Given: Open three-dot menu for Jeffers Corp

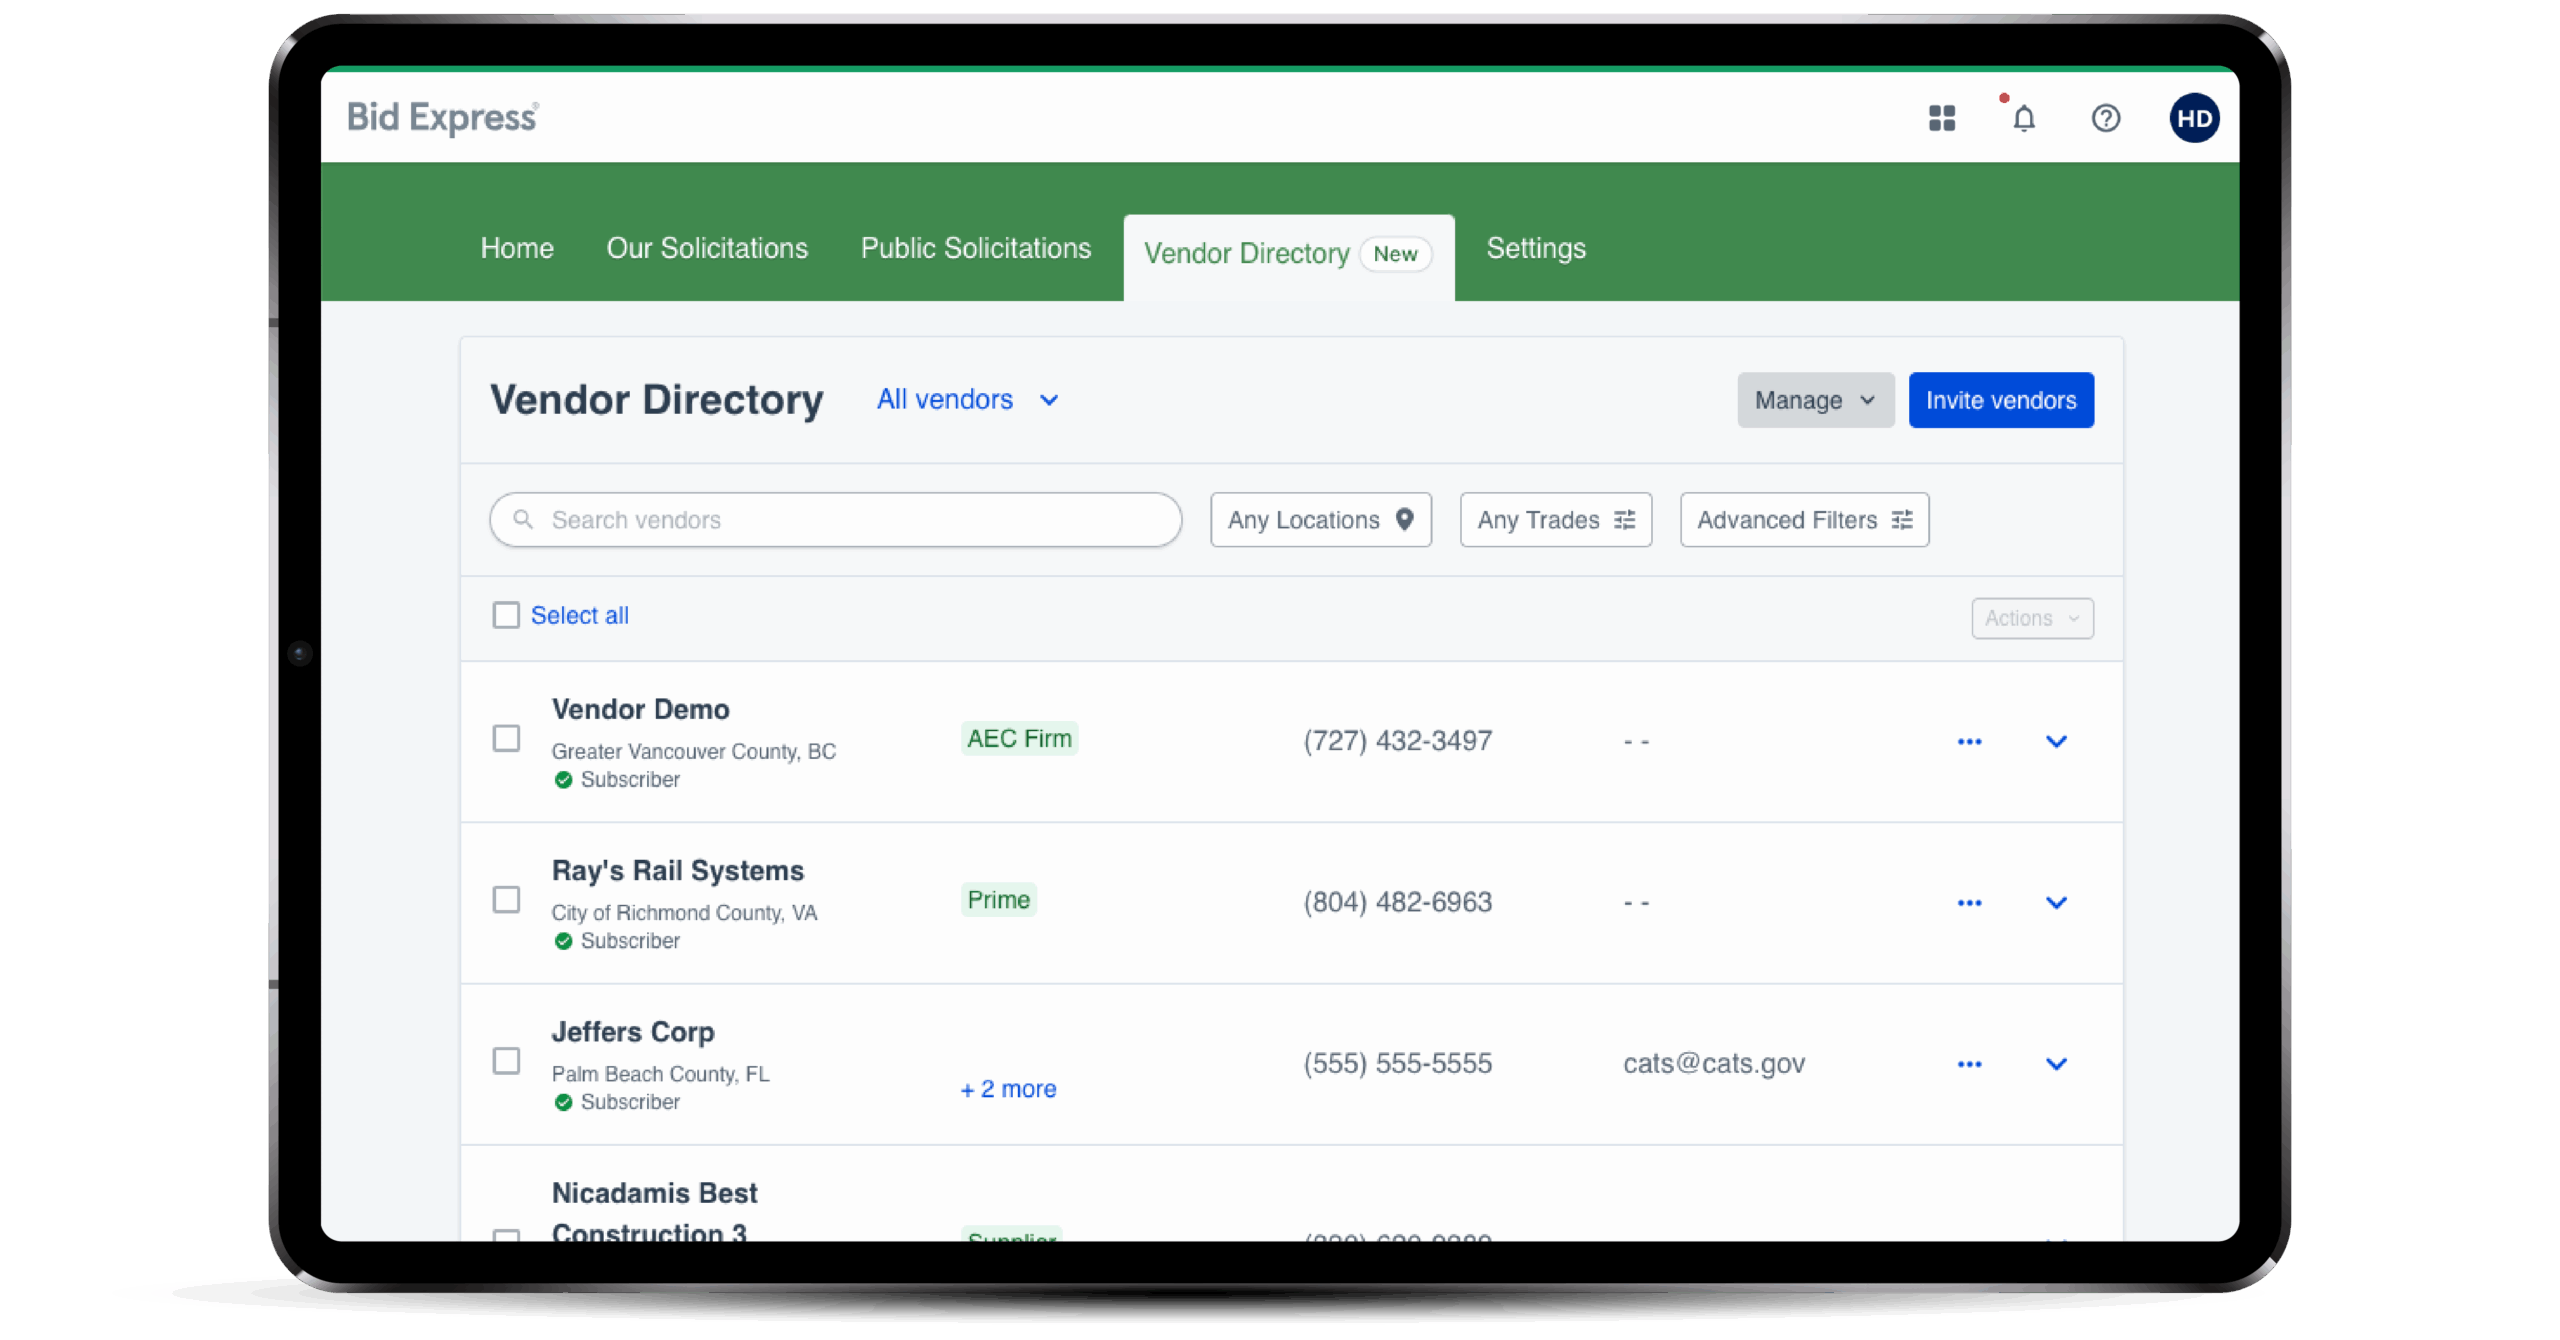Looking at the screenshot, I should click(x=1969, y=1064).
